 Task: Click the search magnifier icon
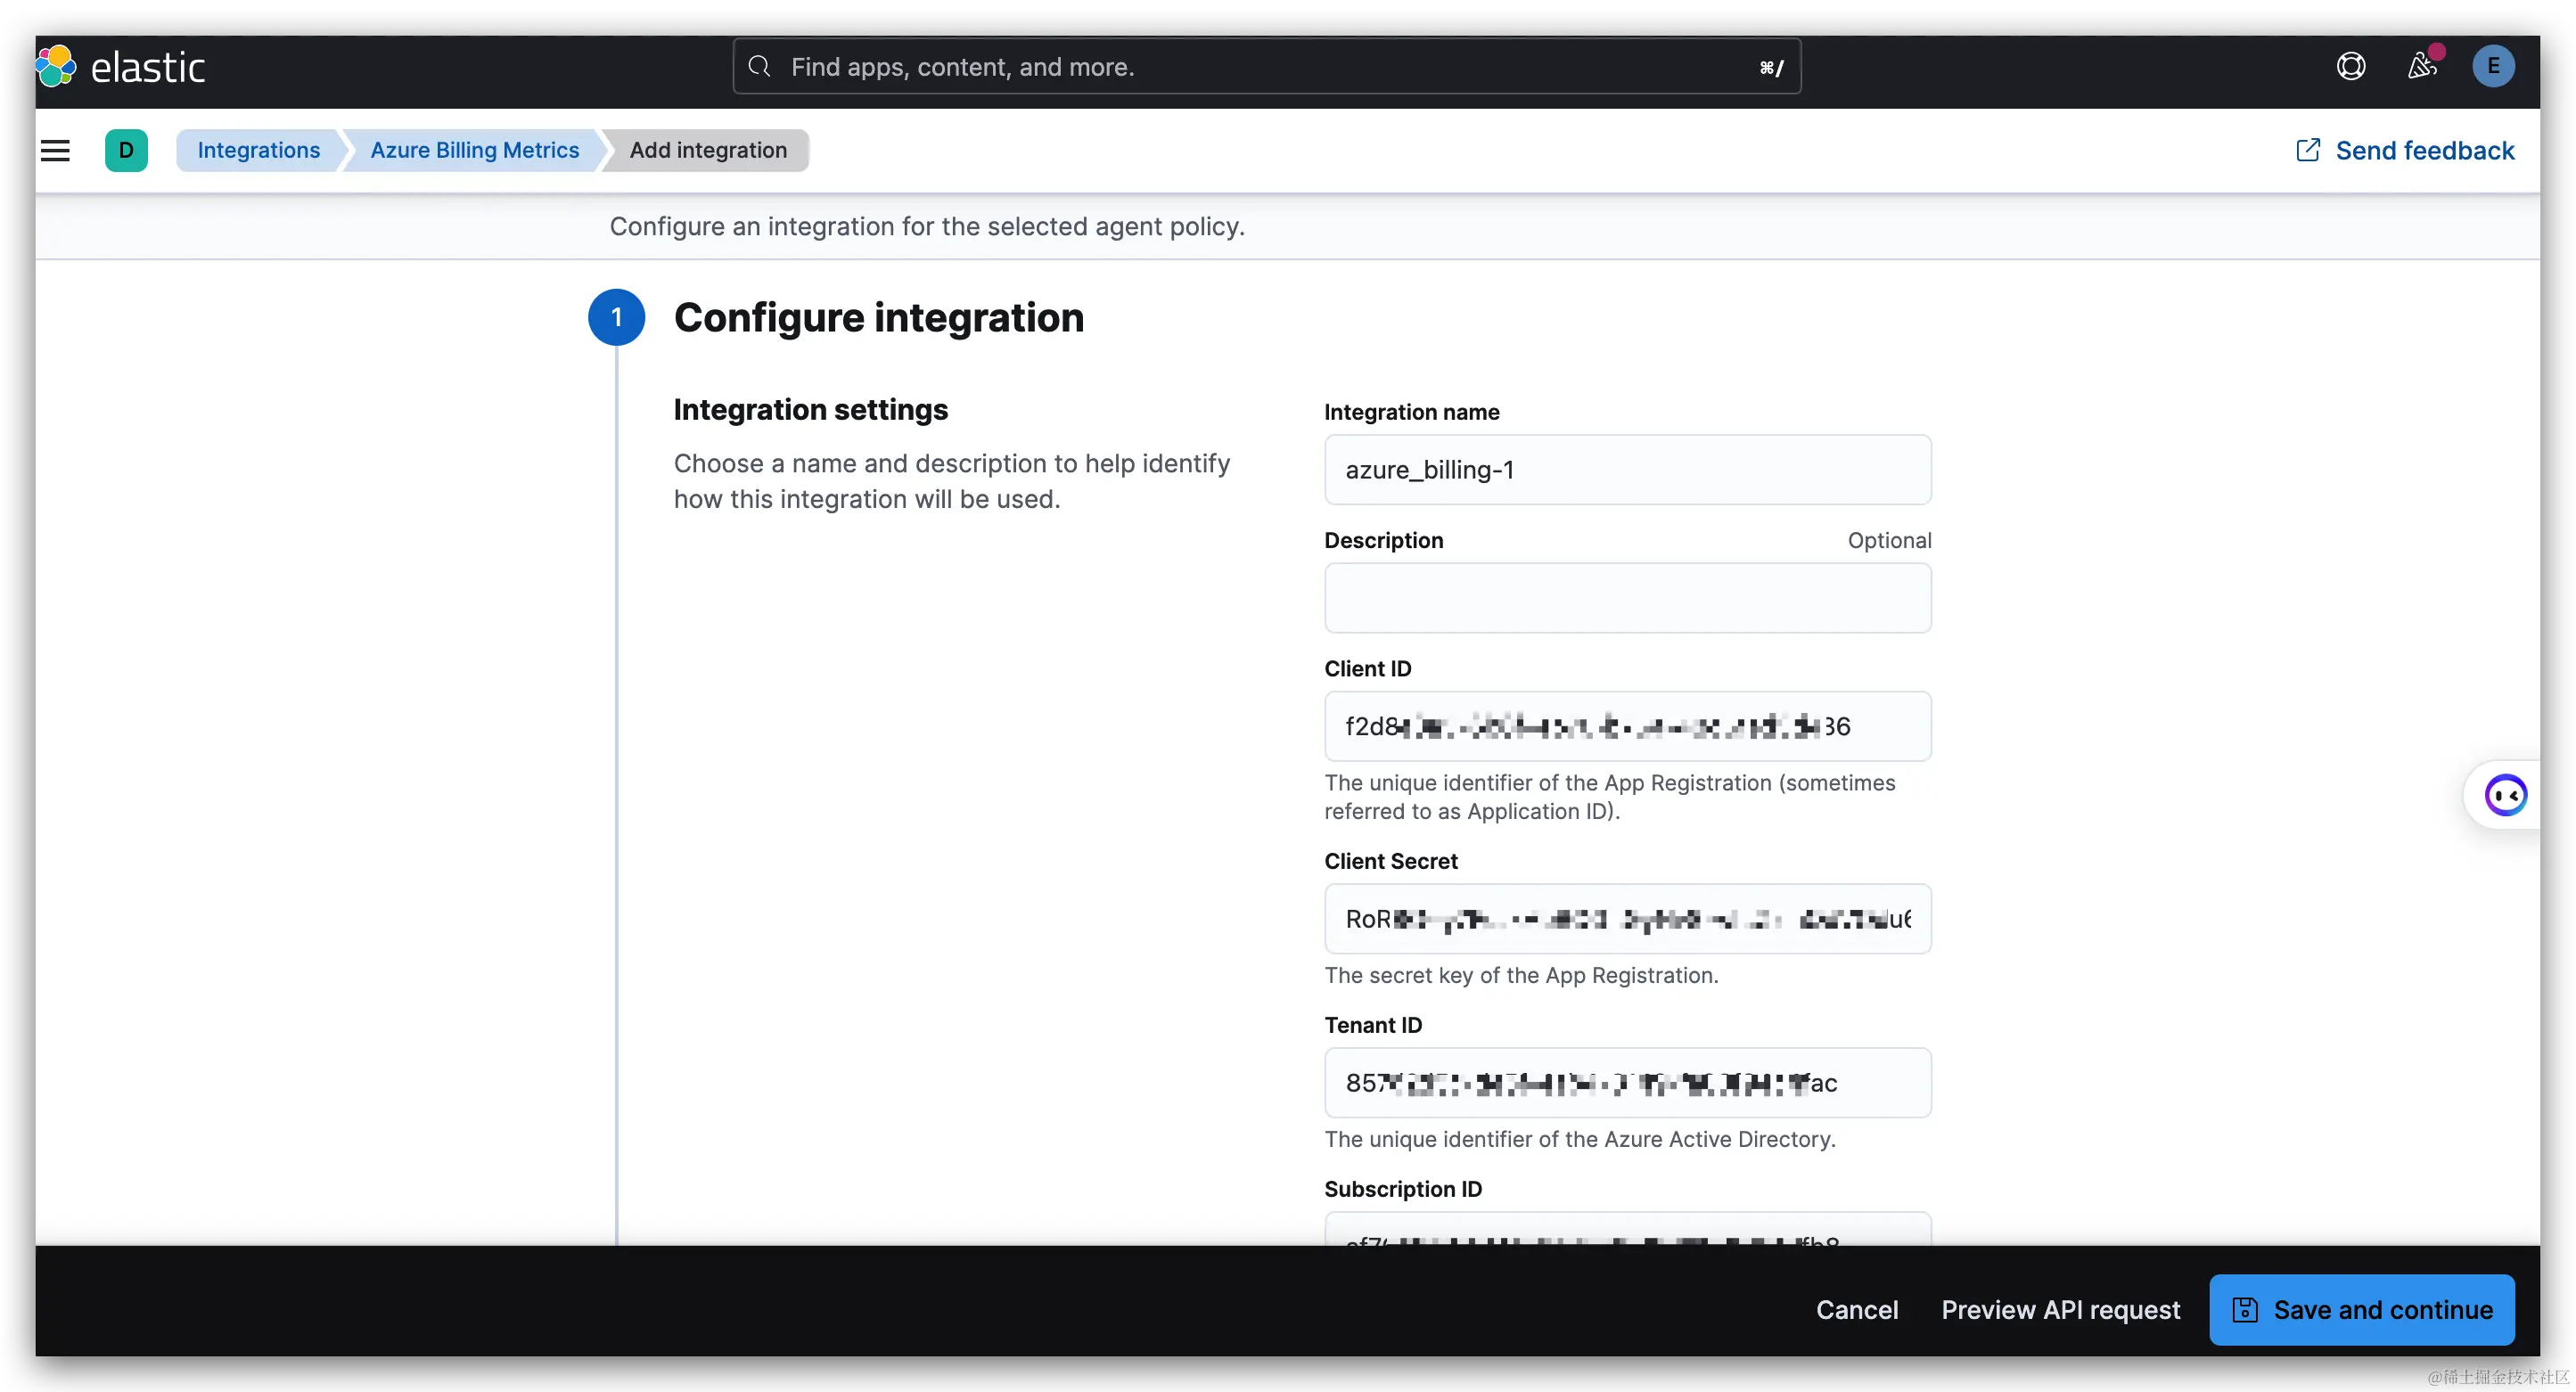[759, 66]
